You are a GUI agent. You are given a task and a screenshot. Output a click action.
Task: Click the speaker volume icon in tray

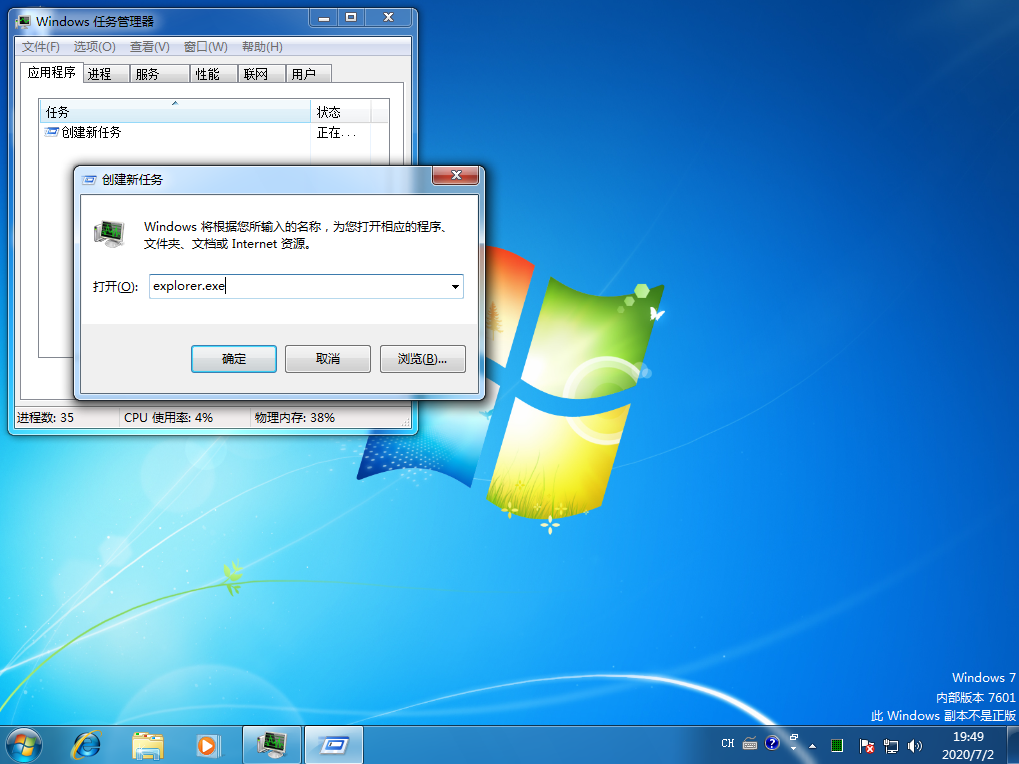[x=915, y=745]
